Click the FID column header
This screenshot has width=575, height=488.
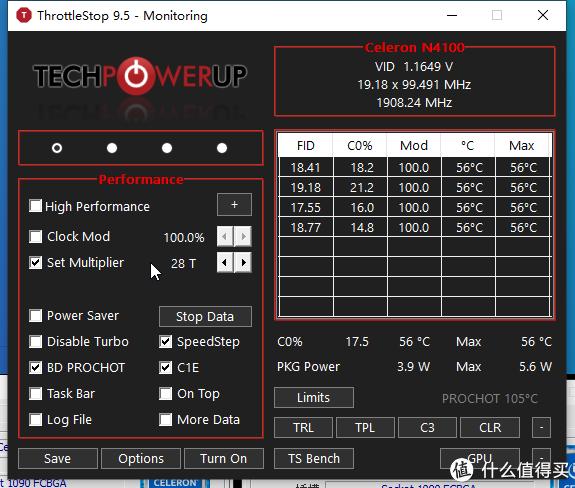[305, 146]
